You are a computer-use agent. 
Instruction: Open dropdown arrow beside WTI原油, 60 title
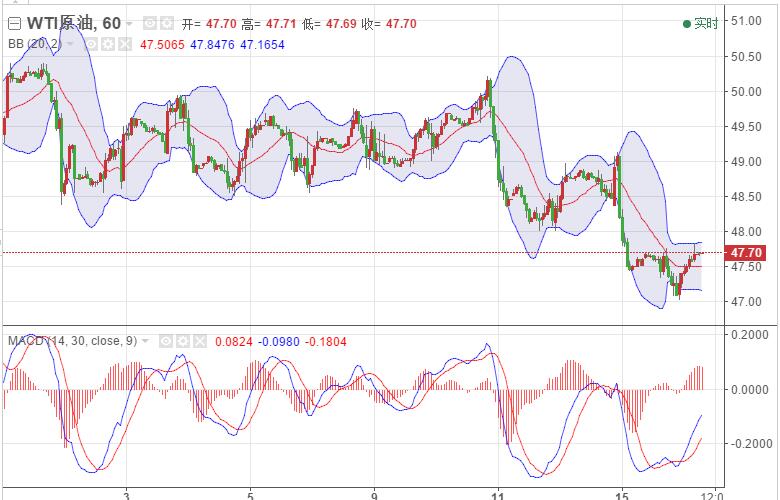tap(129, 24)
